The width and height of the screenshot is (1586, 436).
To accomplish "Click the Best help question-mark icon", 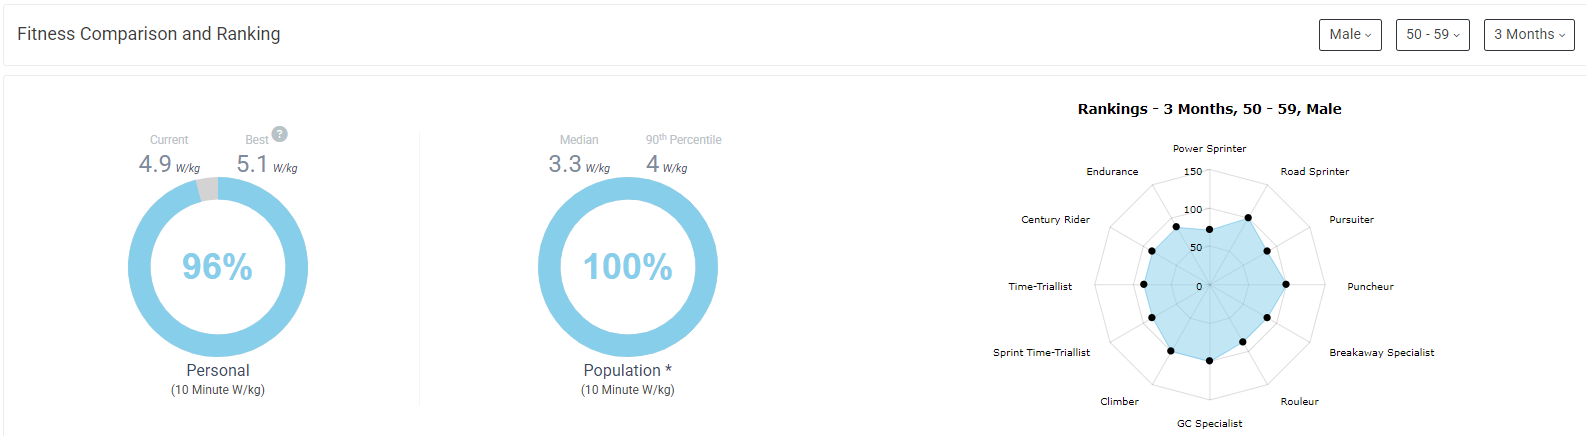I will 280,134.
